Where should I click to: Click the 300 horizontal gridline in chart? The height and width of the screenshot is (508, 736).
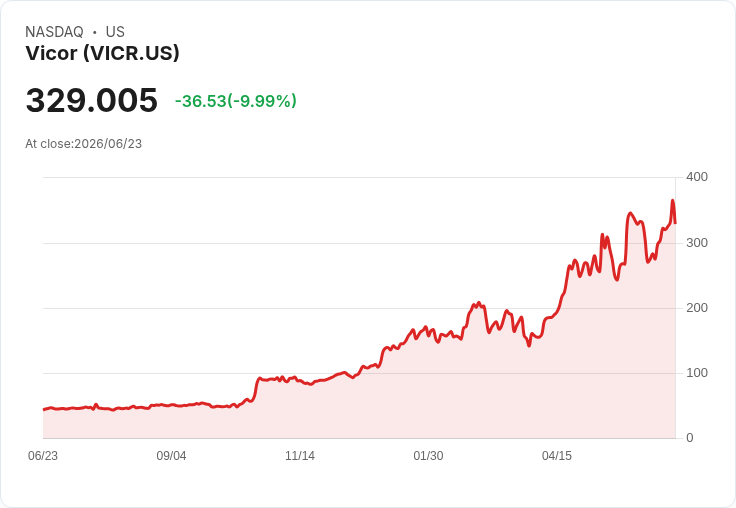click(359, 243)
